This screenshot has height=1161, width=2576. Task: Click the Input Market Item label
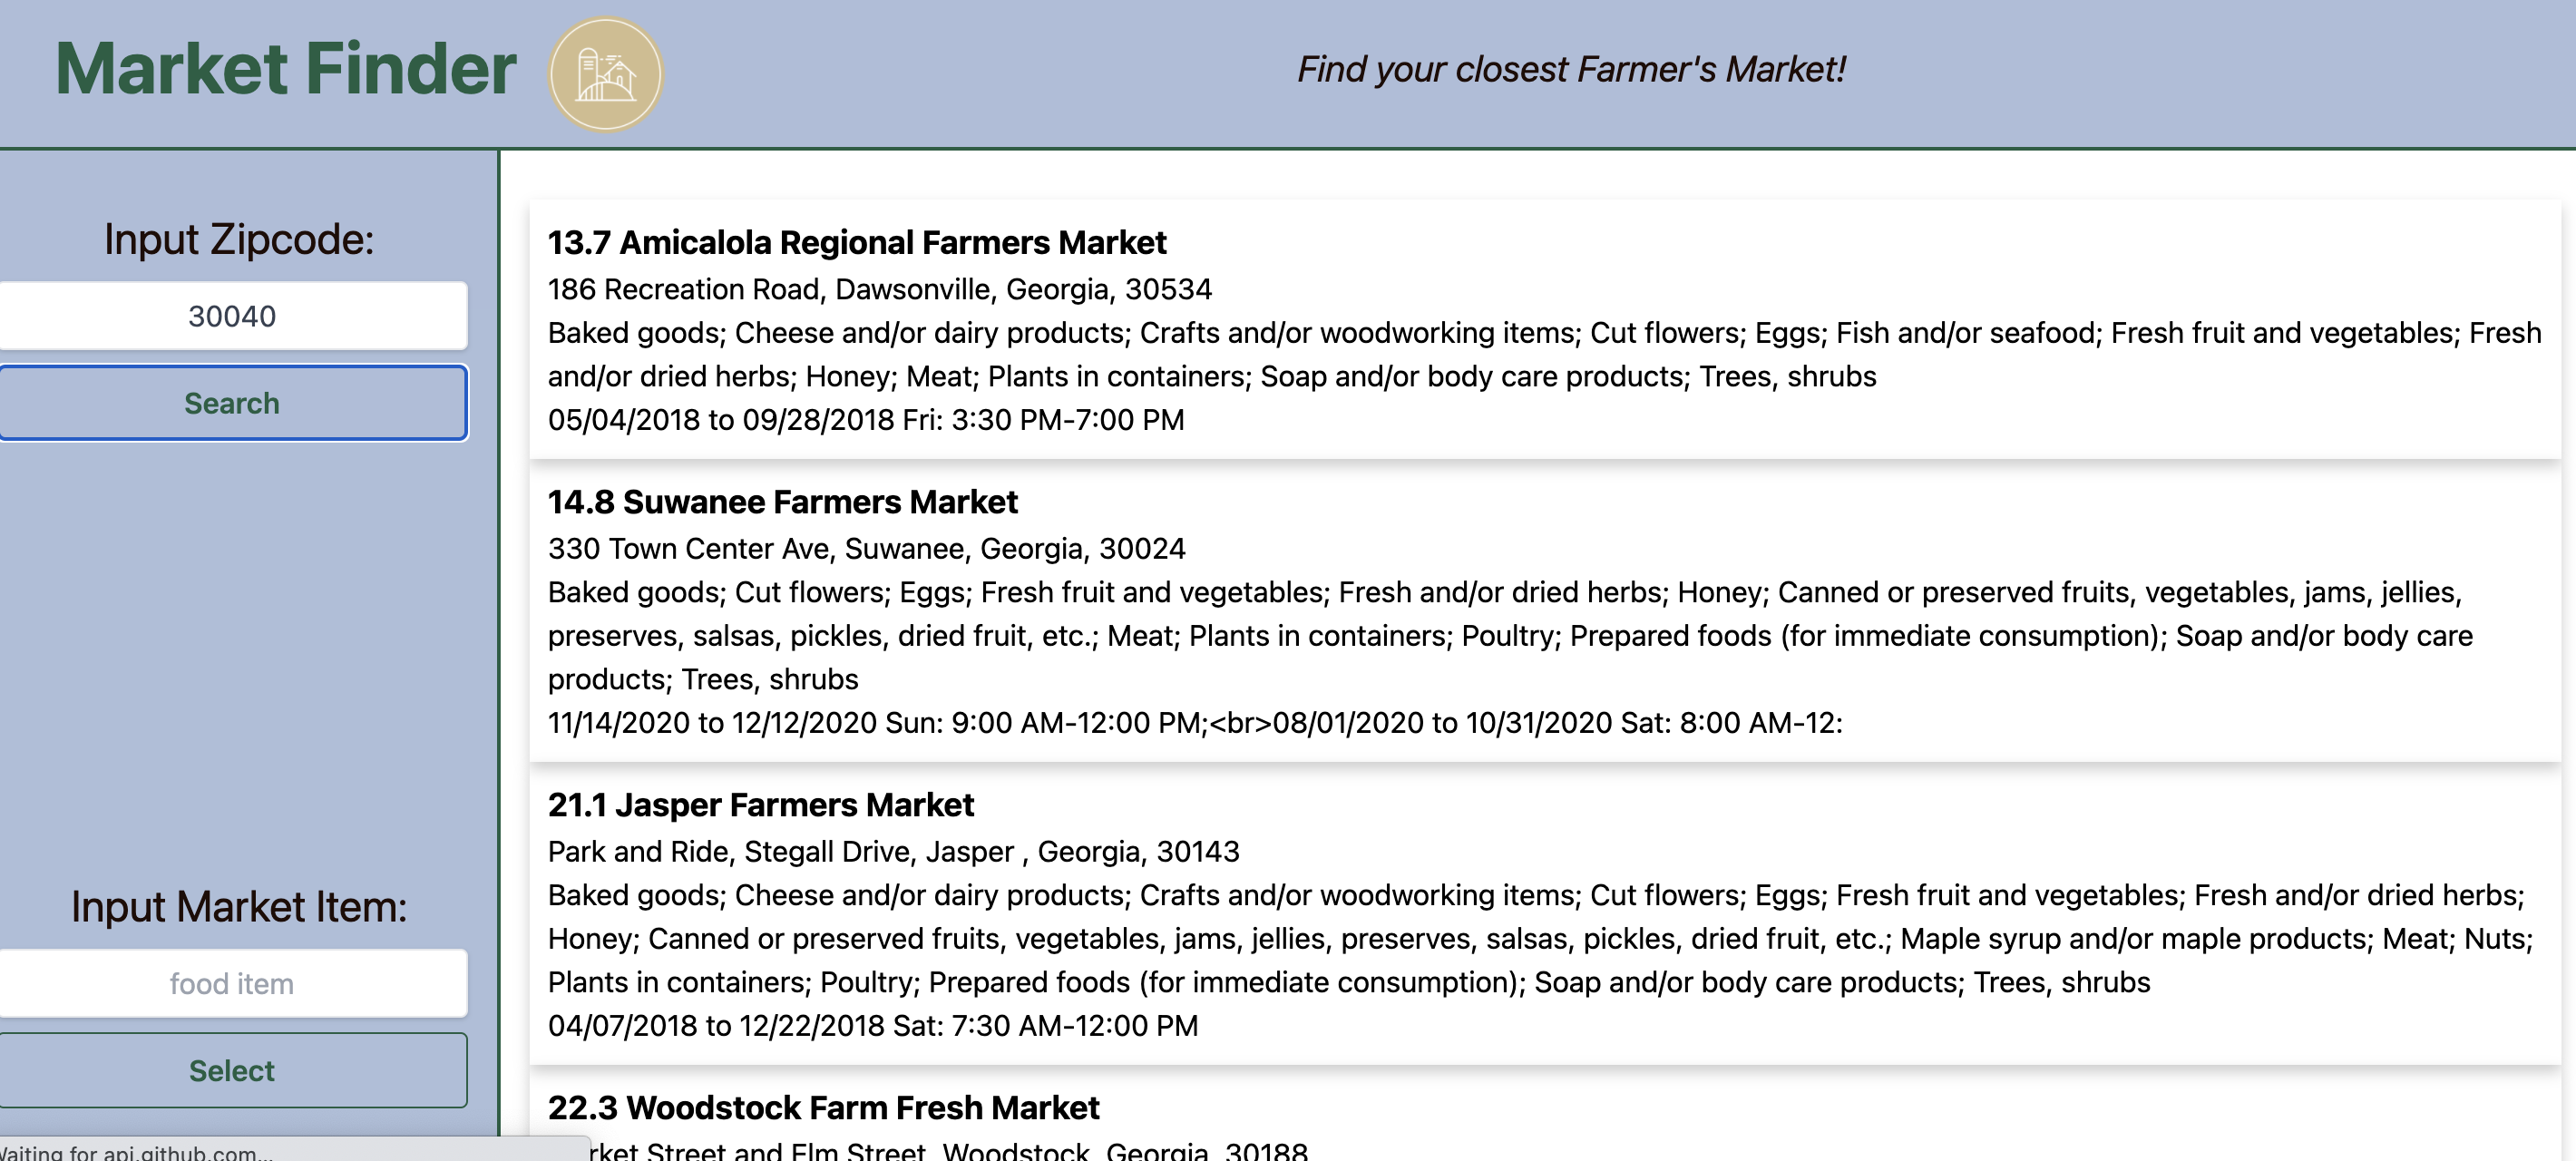click(x=236, y=906)
